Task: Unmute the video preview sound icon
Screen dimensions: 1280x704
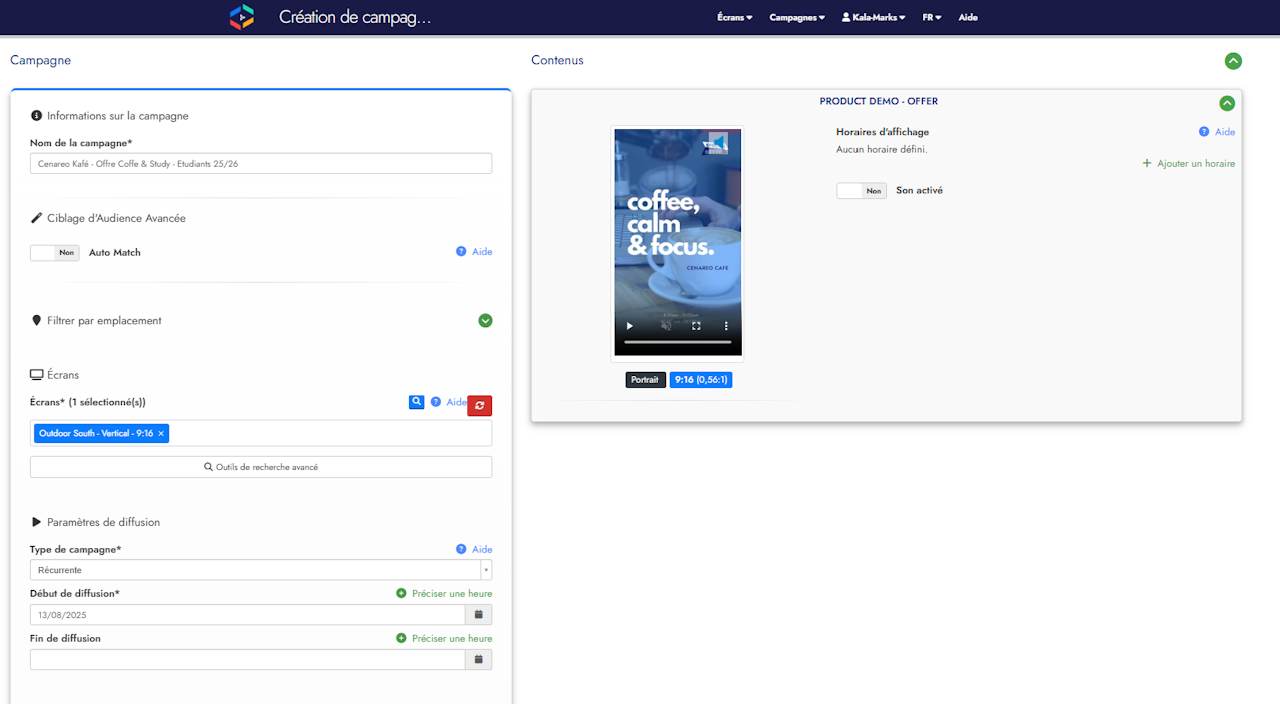Action: click(666, 326)
